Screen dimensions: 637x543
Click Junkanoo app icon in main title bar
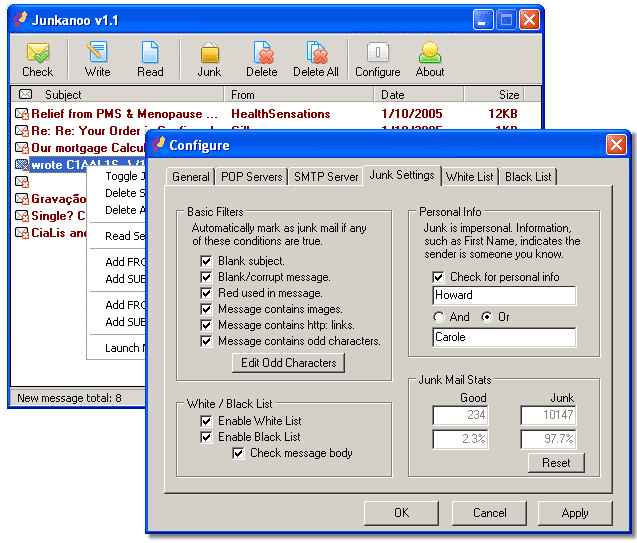[21, 19]
